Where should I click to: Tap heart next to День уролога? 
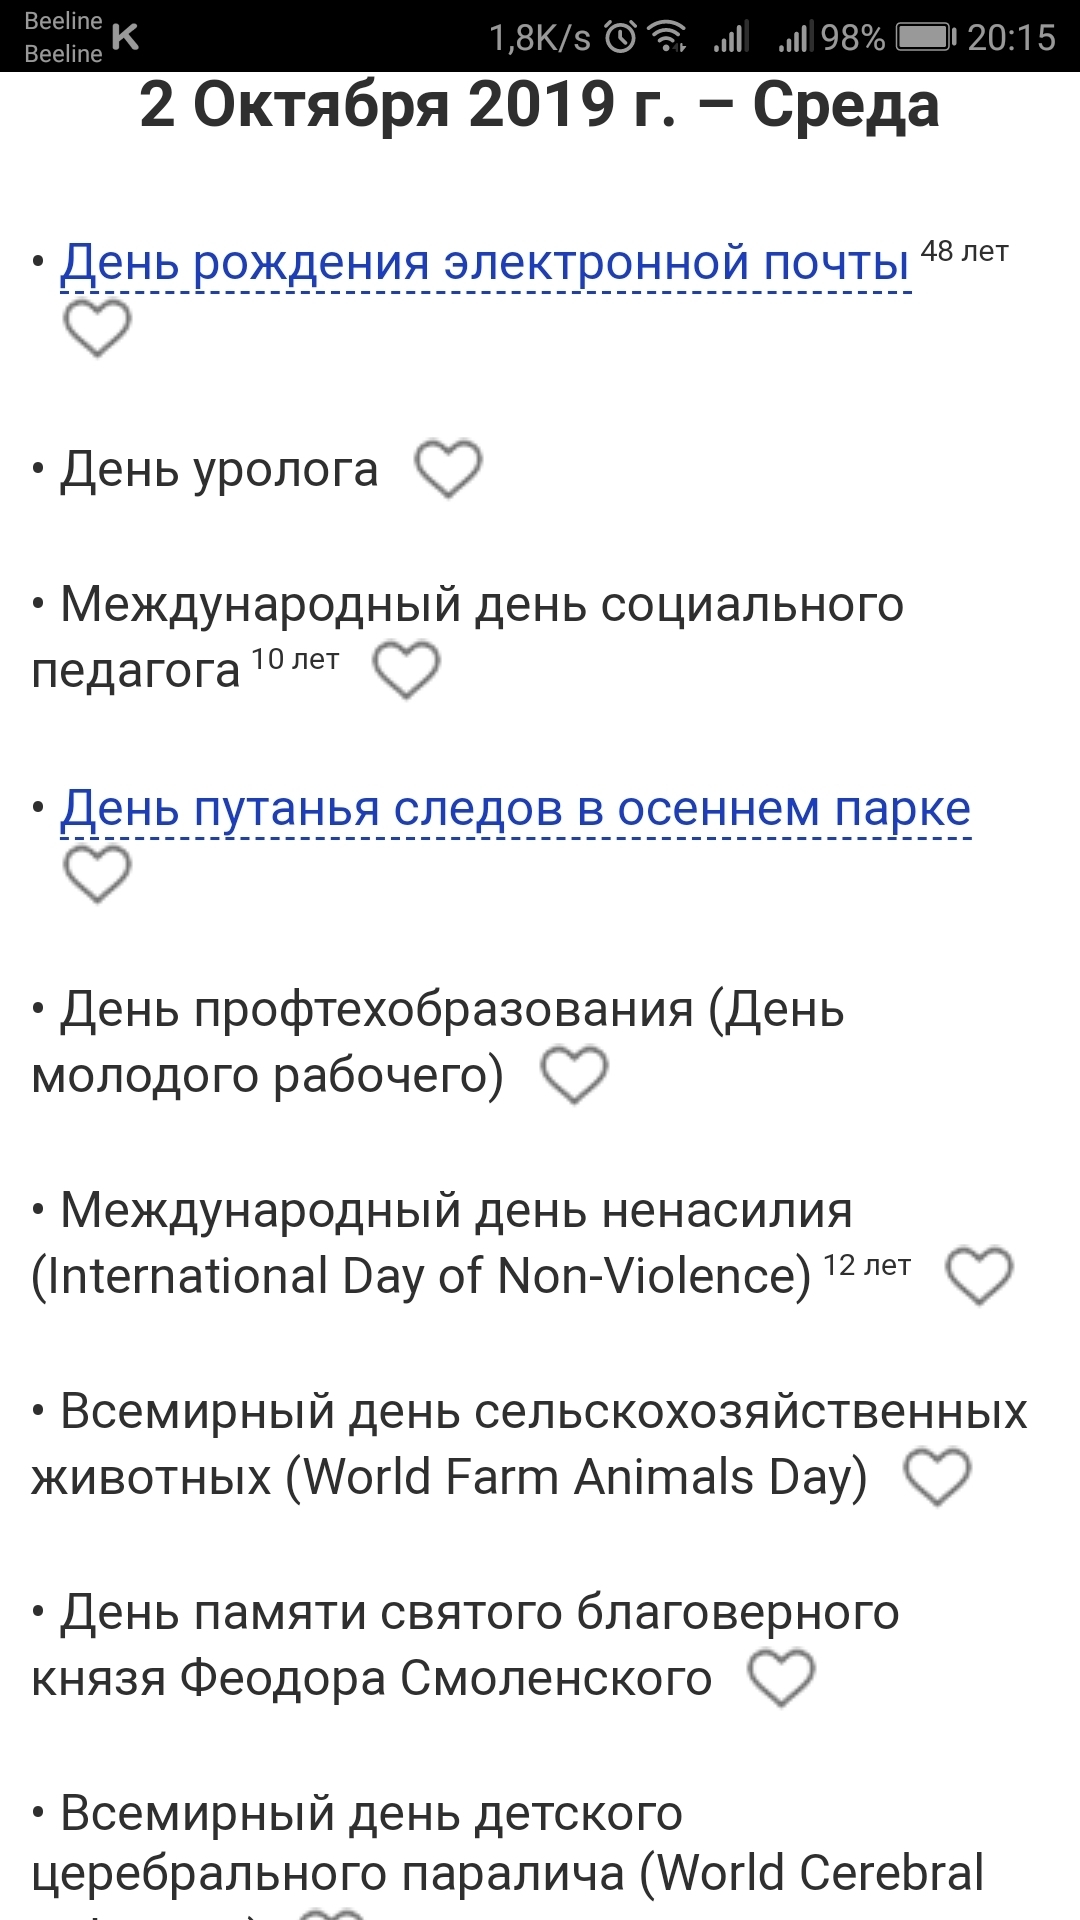tap(448, 469)
